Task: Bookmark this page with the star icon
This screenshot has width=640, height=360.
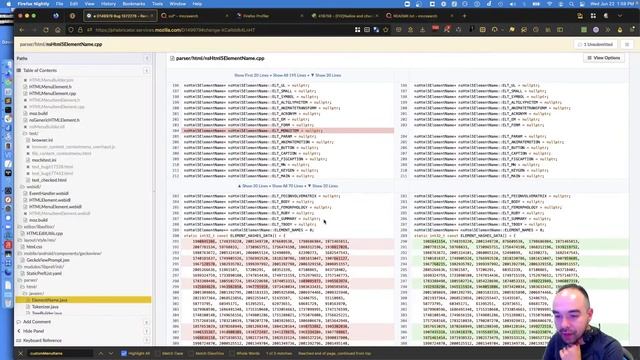Action: [386, 30]
